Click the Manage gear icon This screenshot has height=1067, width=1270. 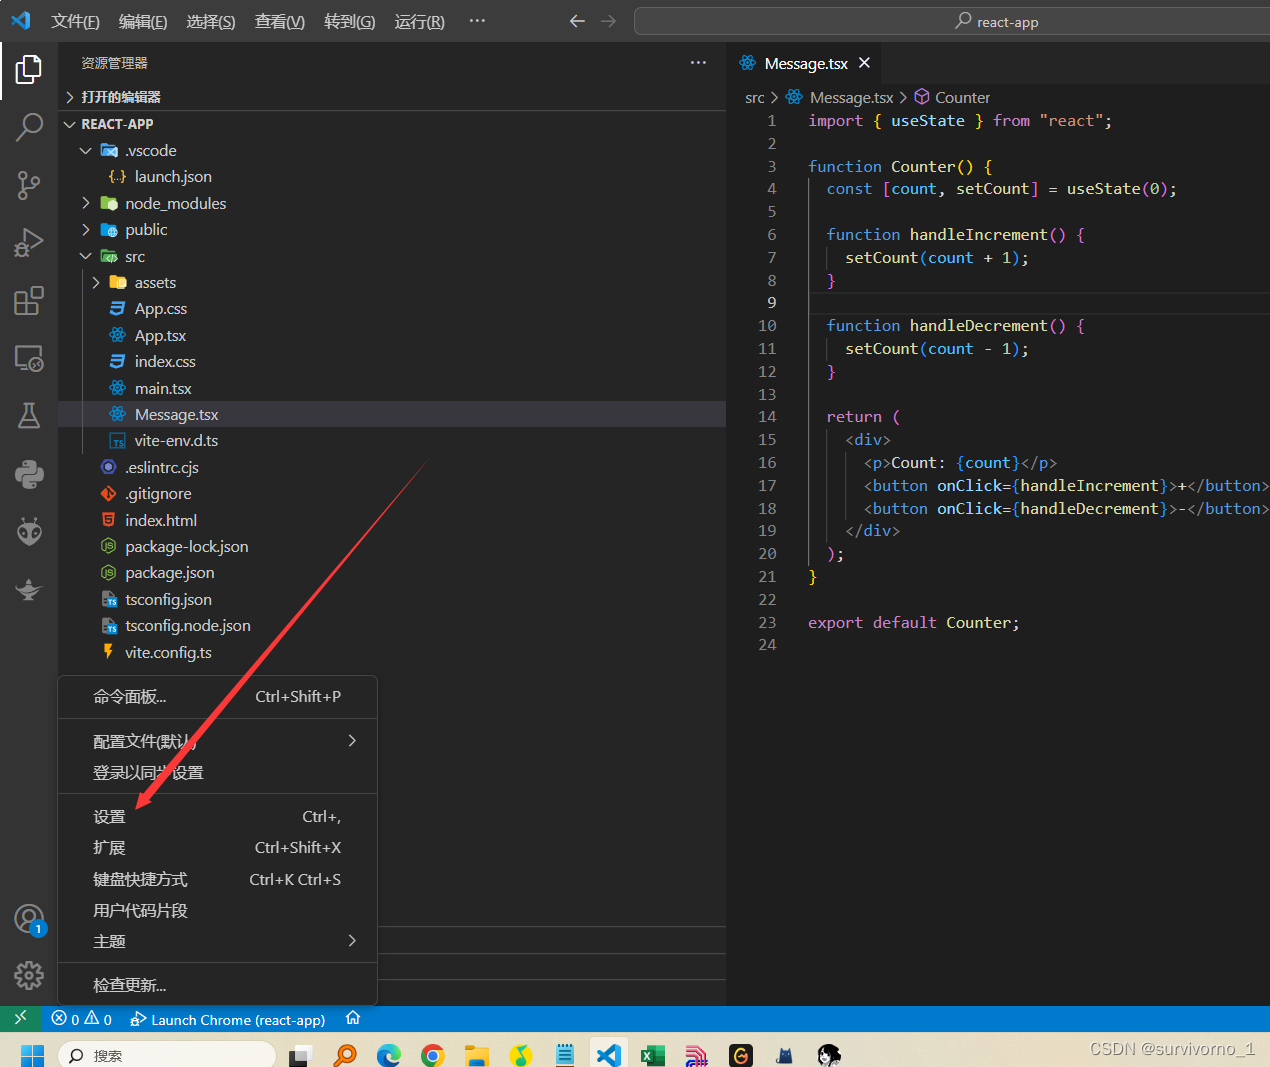coord(29,975)
